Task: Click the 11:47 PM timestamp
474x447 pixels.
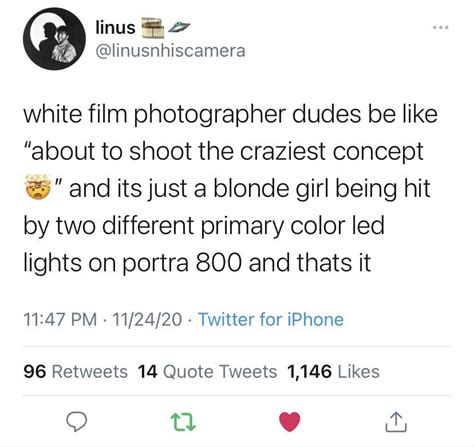Action: point(60,319)
